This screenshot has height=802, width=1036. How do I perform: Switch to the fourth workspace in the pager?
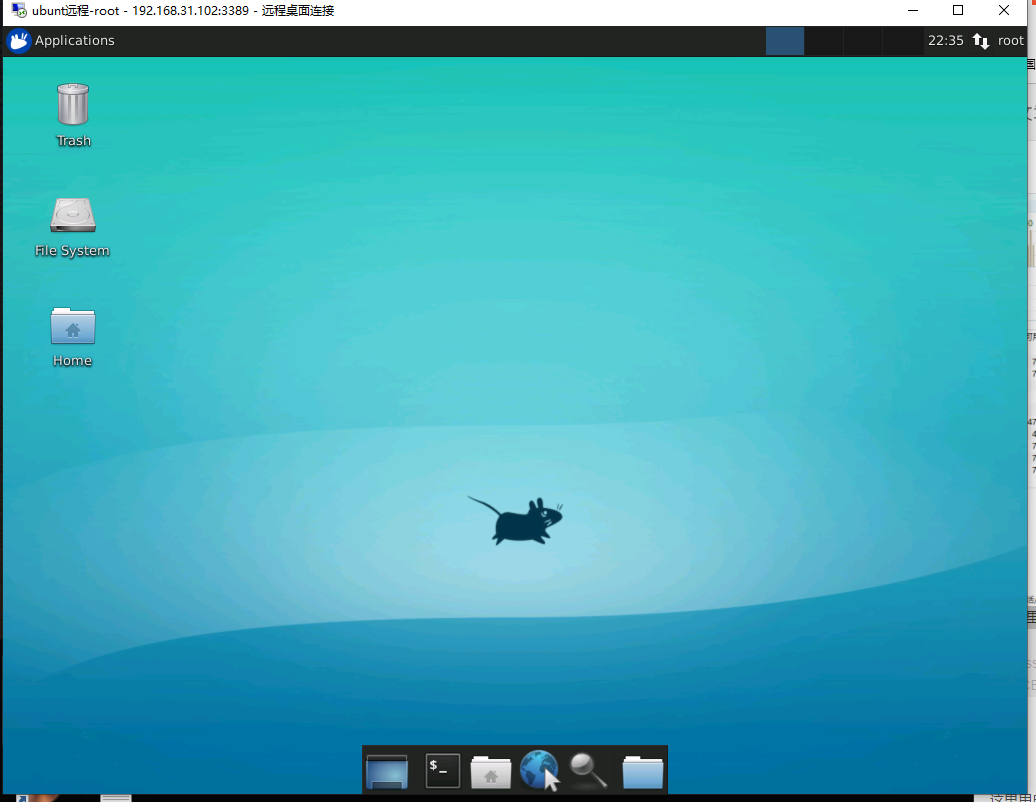point(902,40)
